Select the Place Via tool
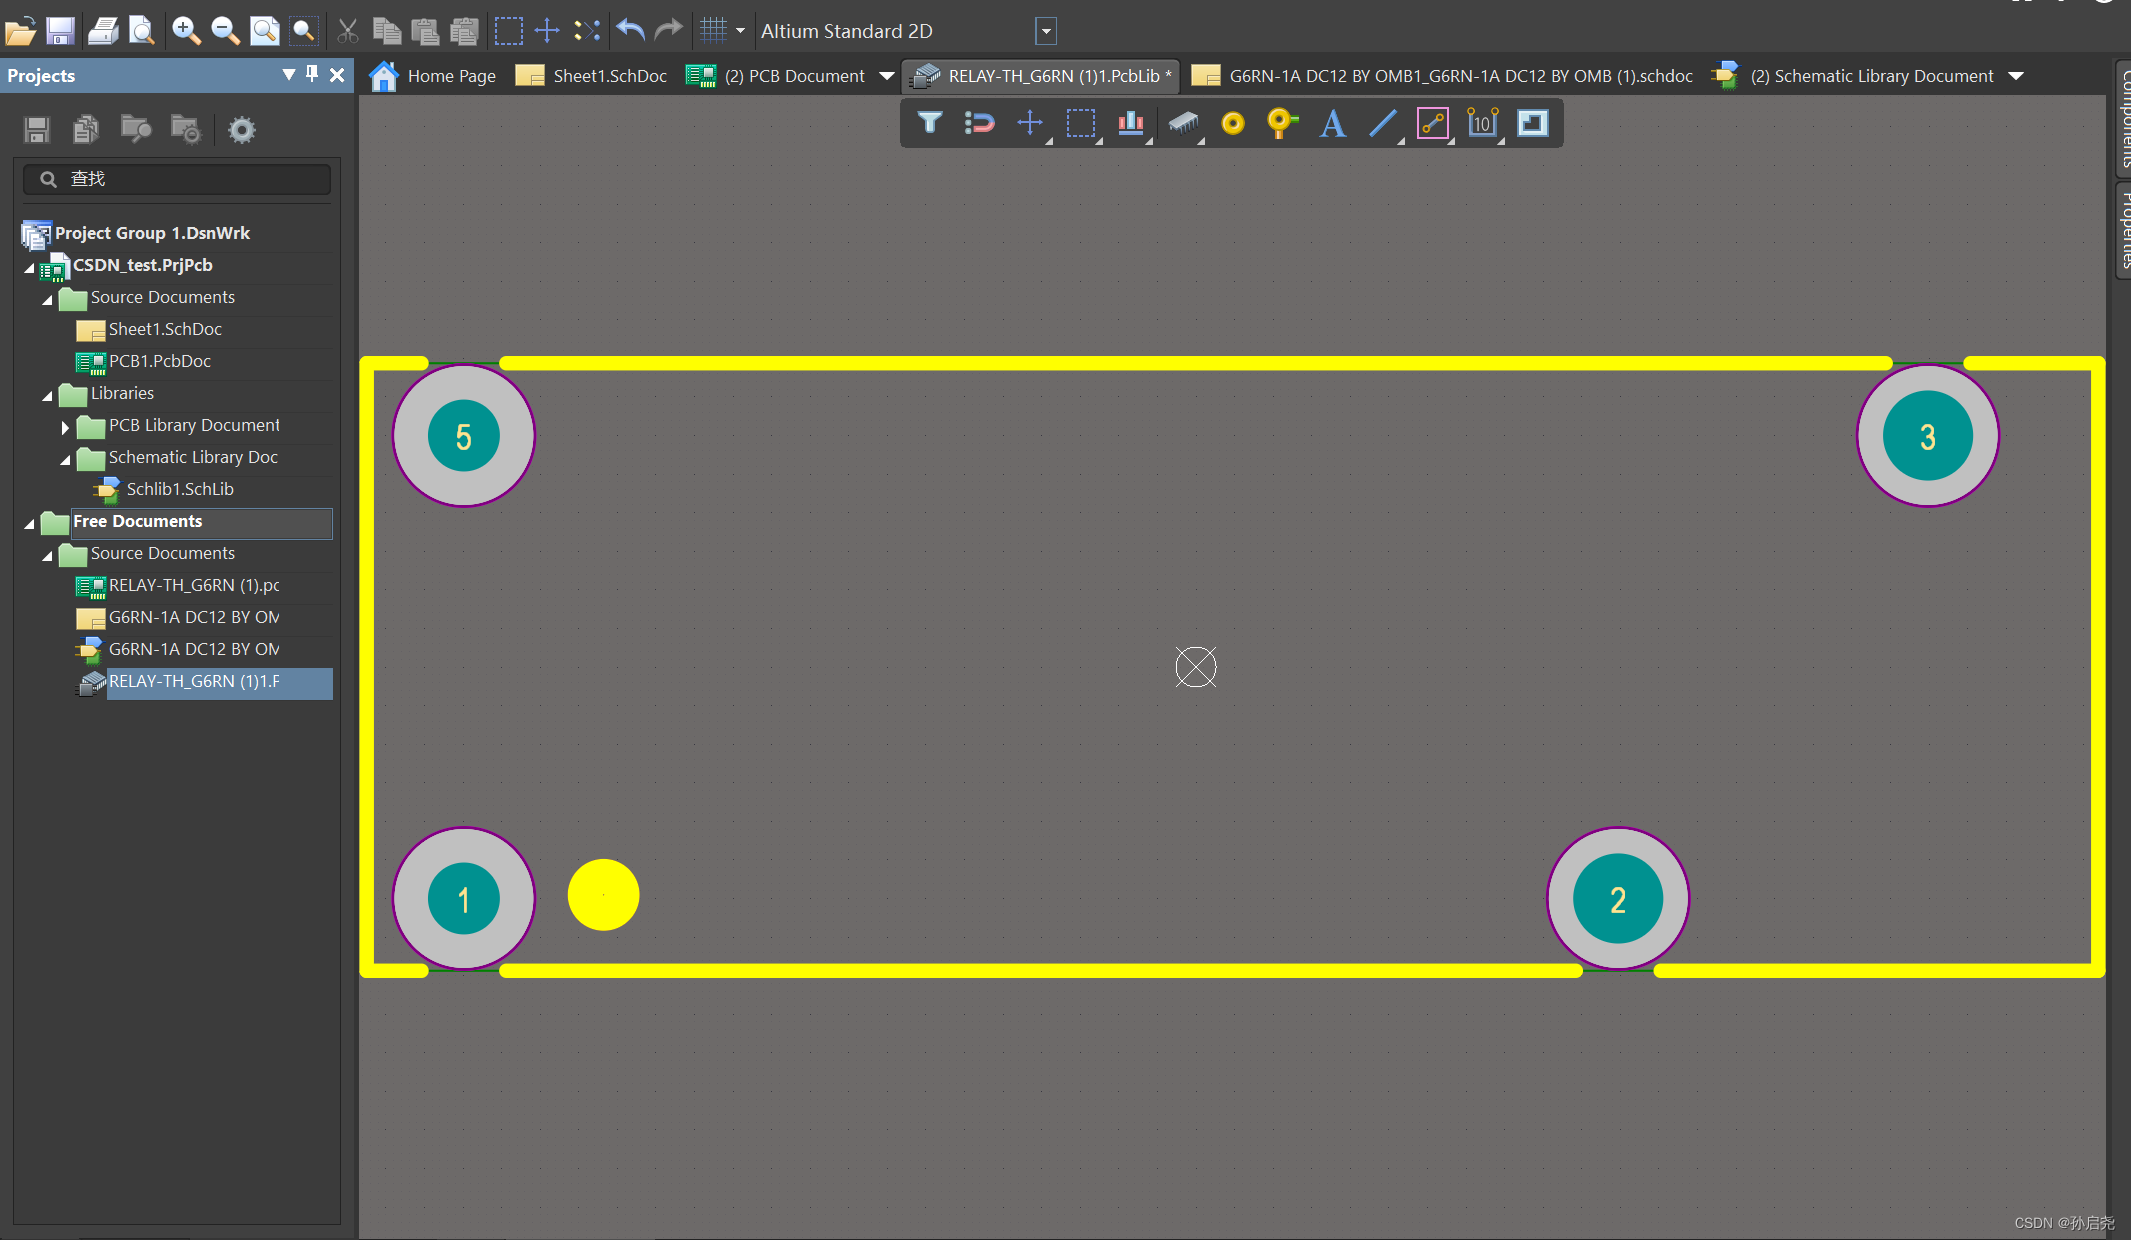Screen dimensions: 2131x1240 1281,123
